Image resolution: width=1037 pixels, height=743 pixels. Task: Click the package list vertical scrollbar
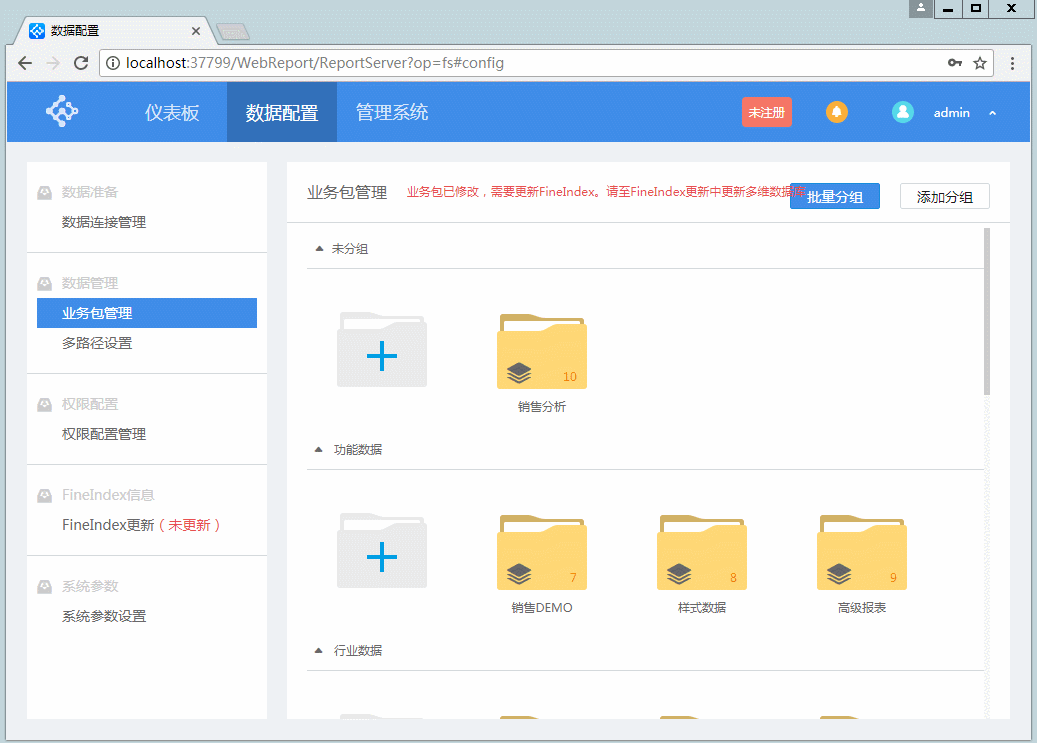987,312
